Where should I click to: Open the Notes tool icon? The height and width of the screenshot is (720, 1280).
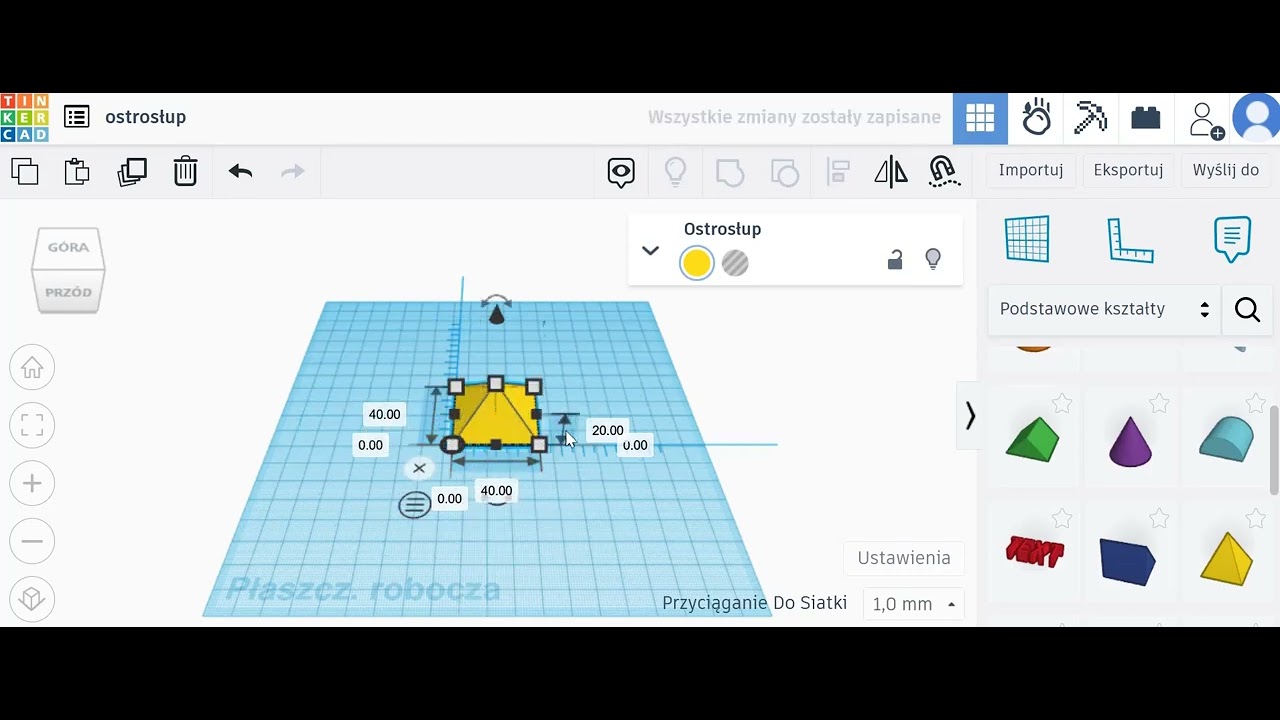pyautogui.click(x=1232, y=239)
